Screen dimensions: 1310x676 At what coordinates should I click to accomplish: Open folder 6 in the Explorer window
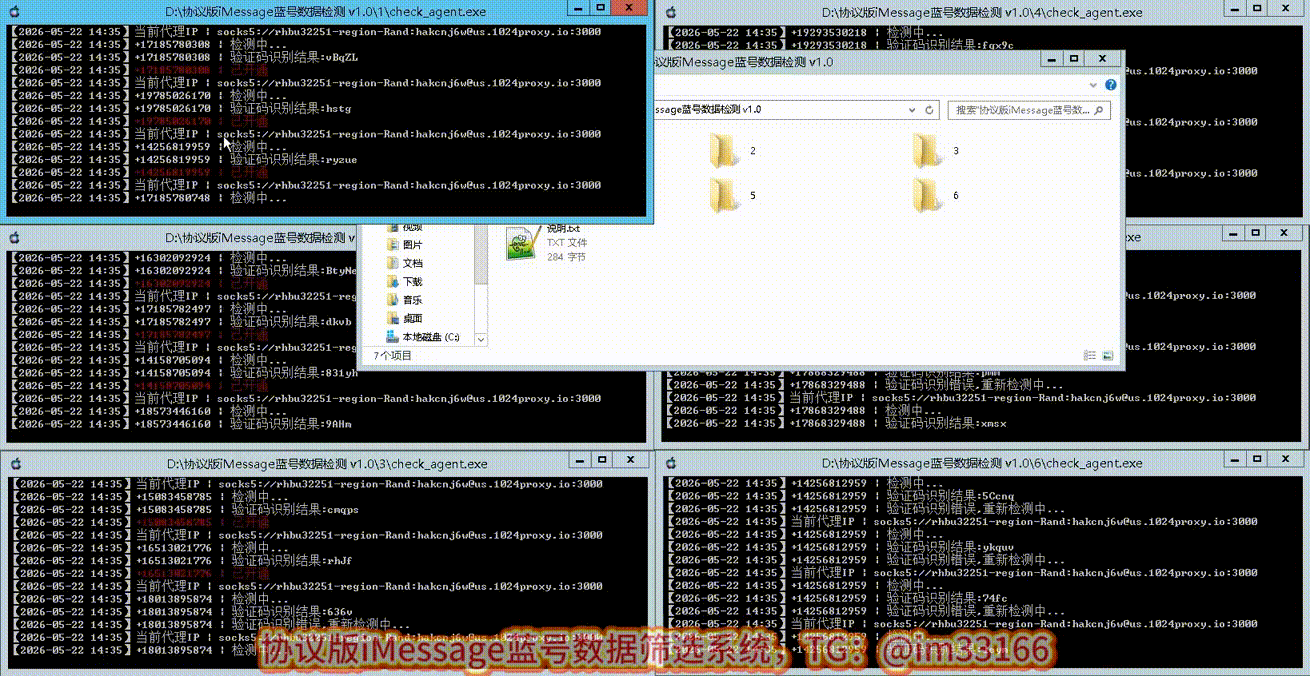pos(928,195)
